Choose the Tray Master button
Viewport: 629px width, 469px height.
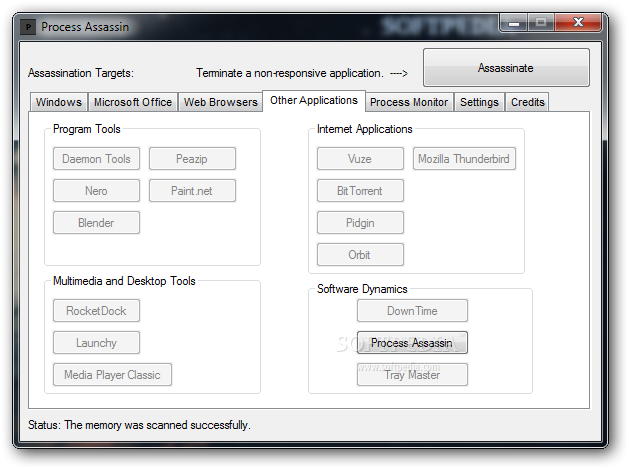412,375
